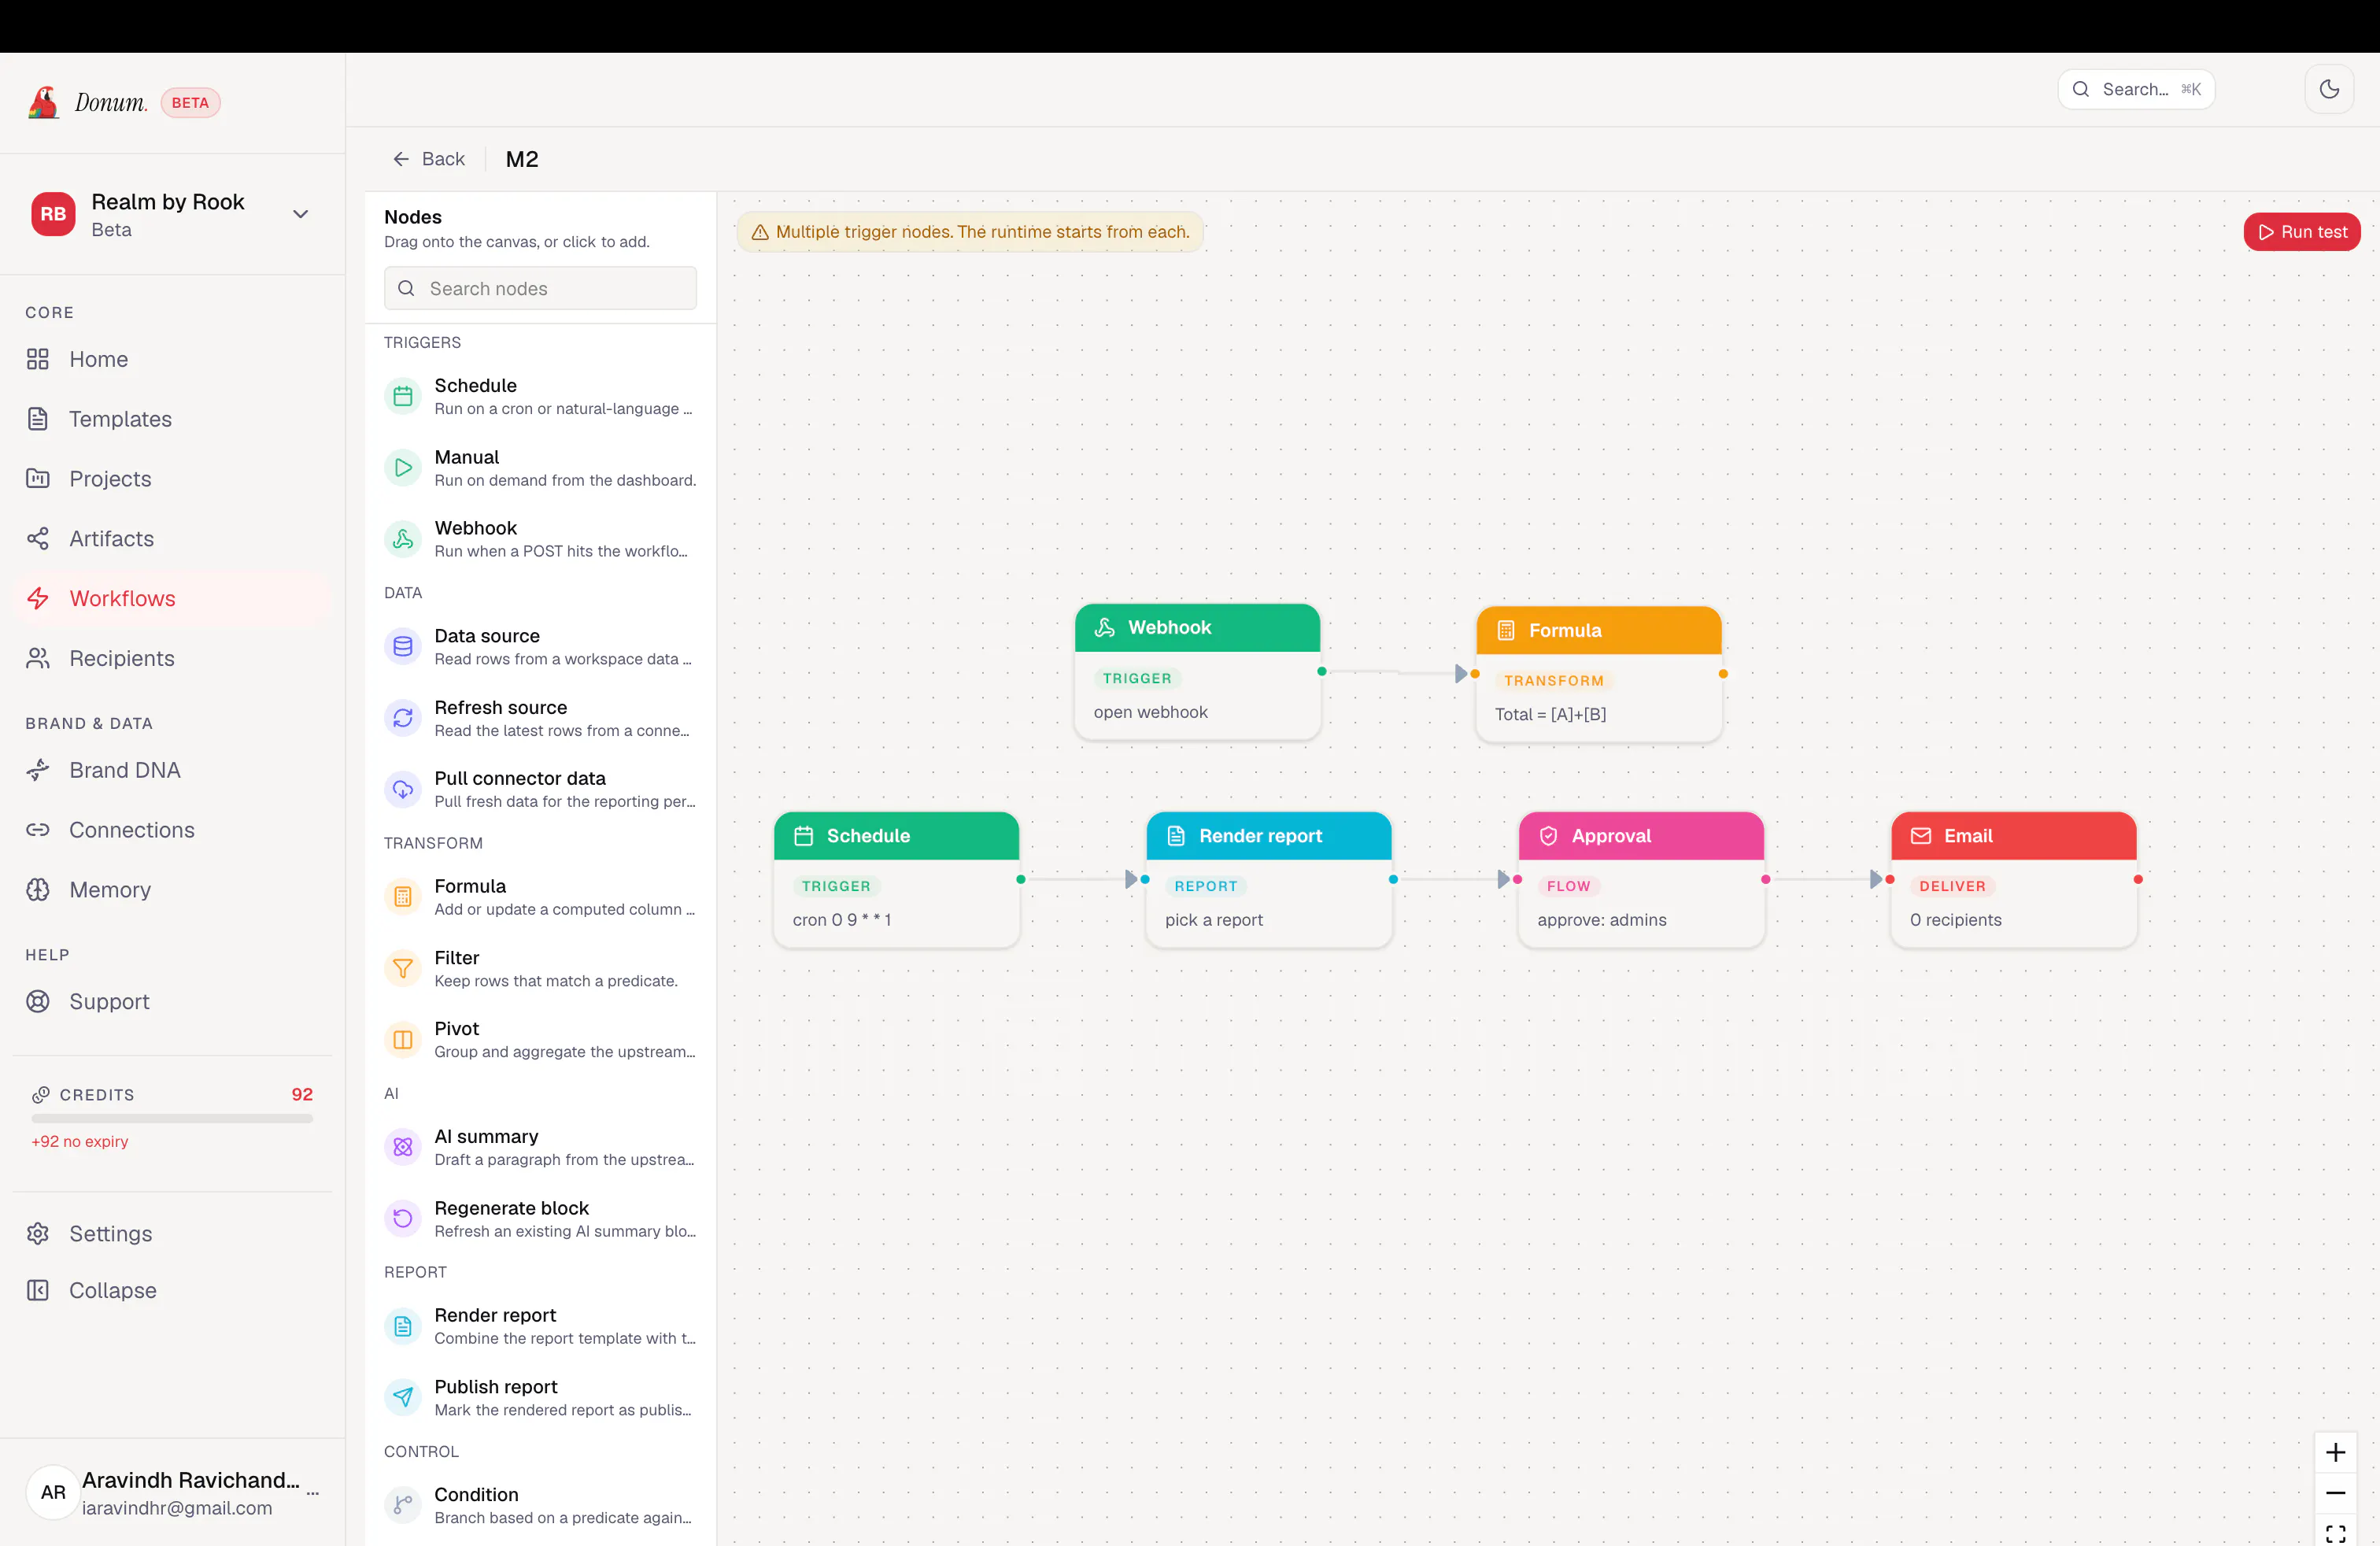The height and width of the screenshot is (1546, 2380).
Task: Click the Schedule trigger icon in Nodes panel
Action: [403, 396]
